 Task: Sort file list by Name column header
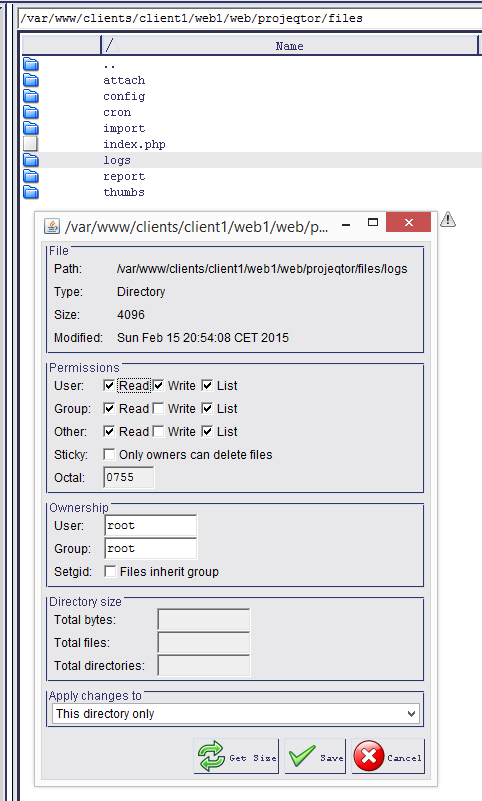click(290, 46)
